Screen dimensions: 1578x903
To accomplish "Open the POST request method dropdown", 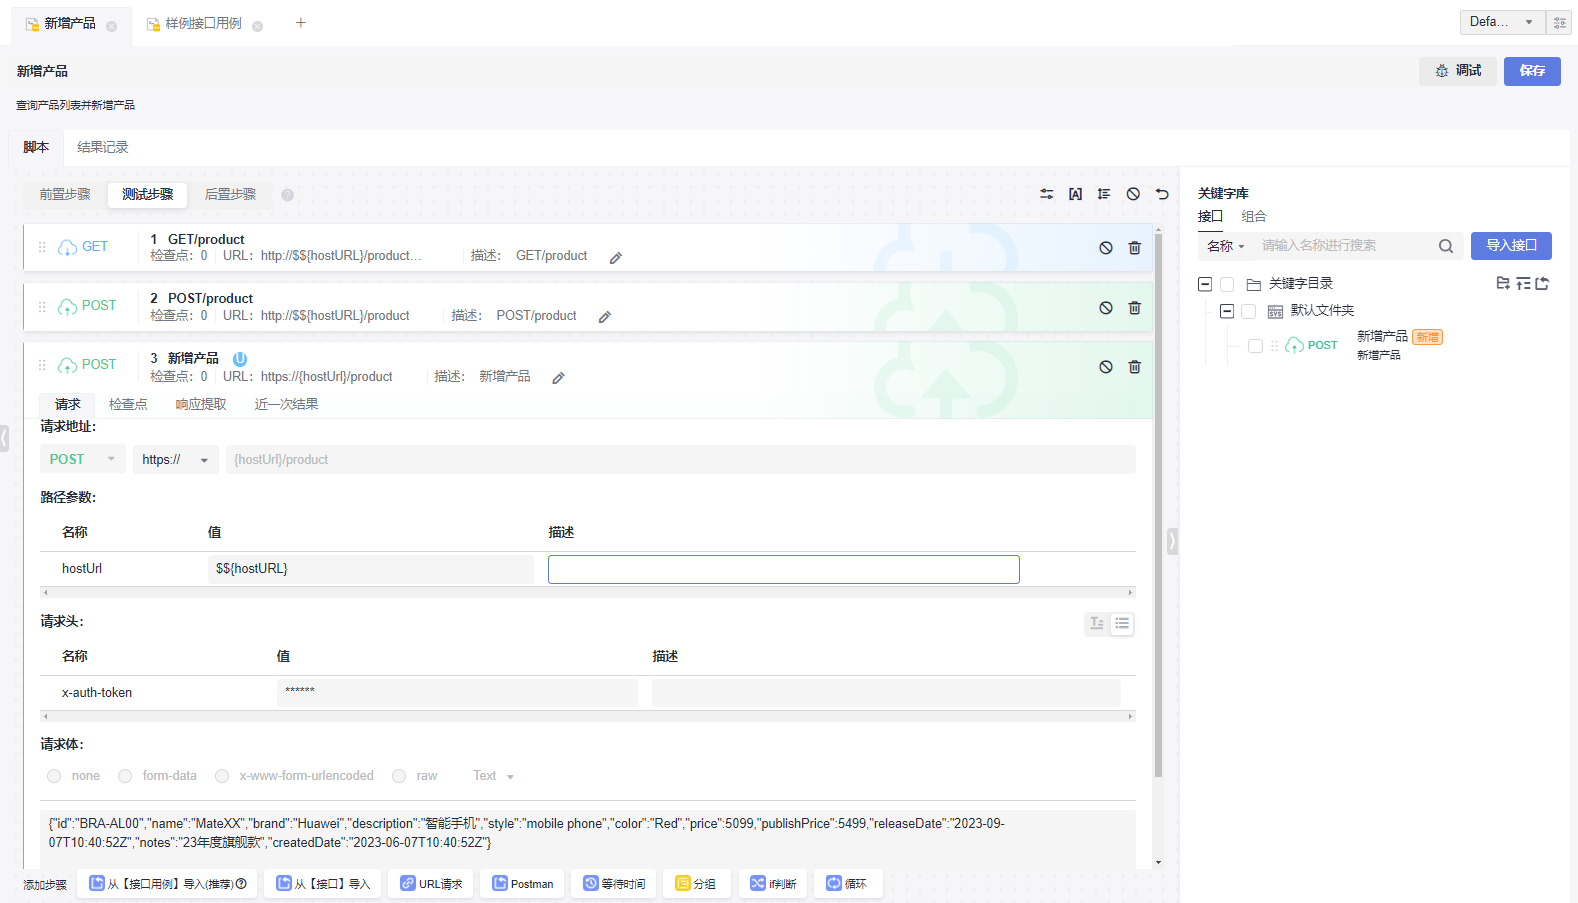I will pyautogui.click(x=83, y=460).
